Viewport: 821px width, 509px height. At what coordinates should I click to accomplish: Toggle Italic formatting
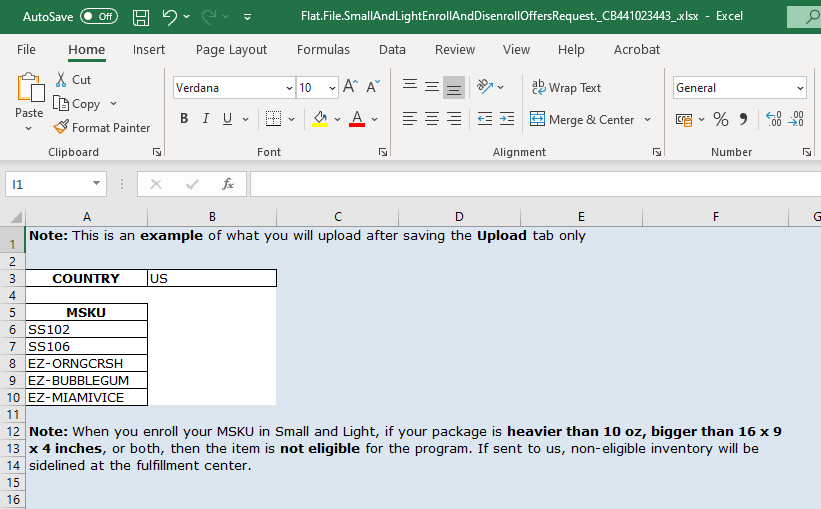[x=206, y=119]
